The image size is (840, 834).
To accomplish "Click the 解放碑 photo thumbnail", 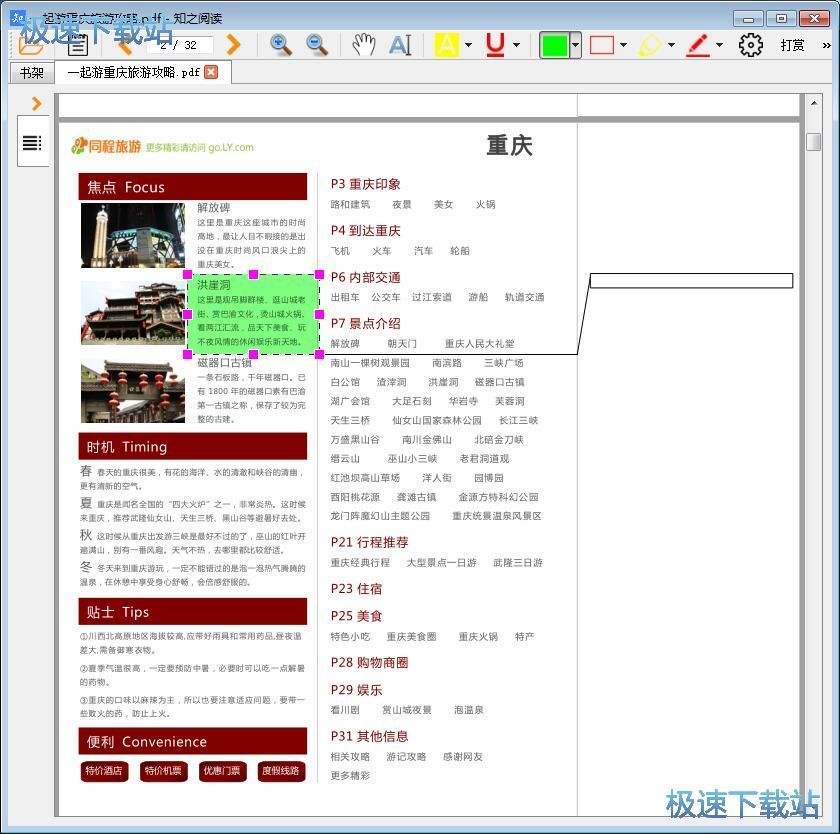I will 133,235.
